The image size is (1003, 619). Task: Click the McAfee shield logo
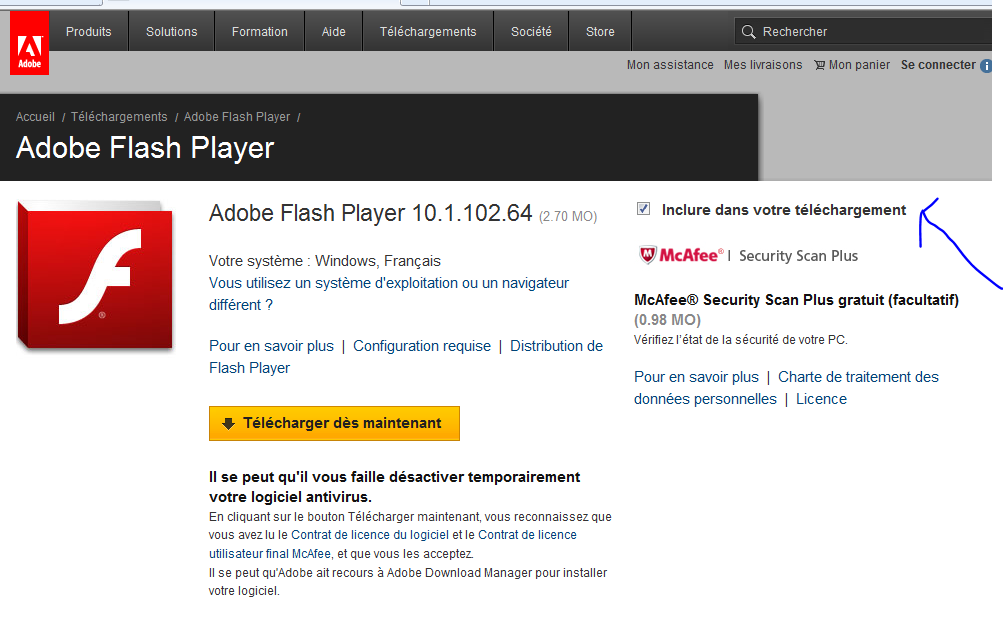pyautogui.click(x=647, y=255)
